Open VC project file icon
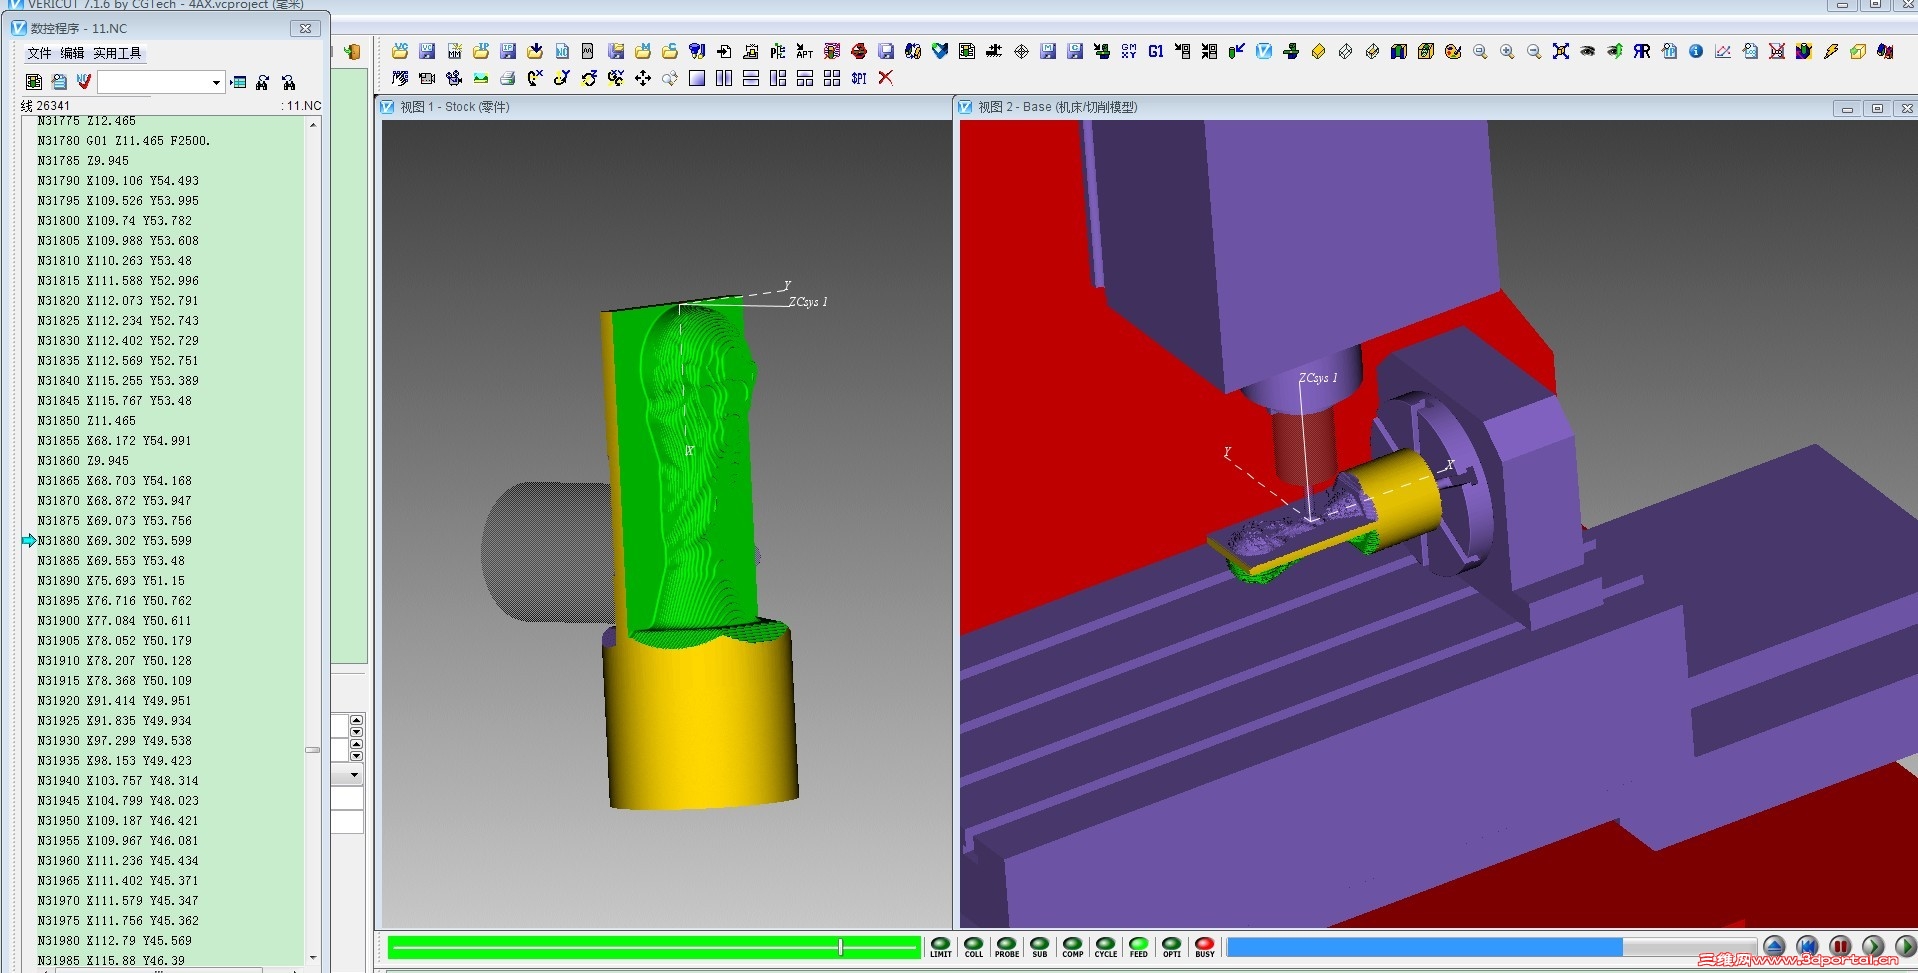This screenshot has width=1918, height=973. tap(400, 51)
